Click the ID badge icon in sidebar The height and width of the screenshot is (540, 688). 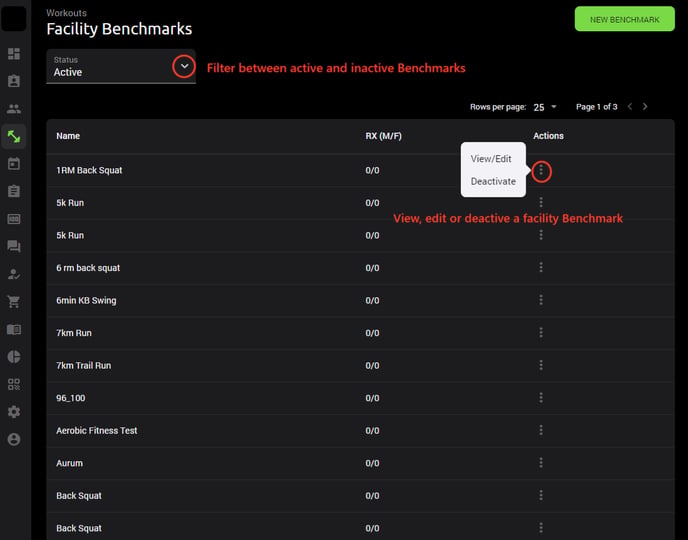coord(14,81)
